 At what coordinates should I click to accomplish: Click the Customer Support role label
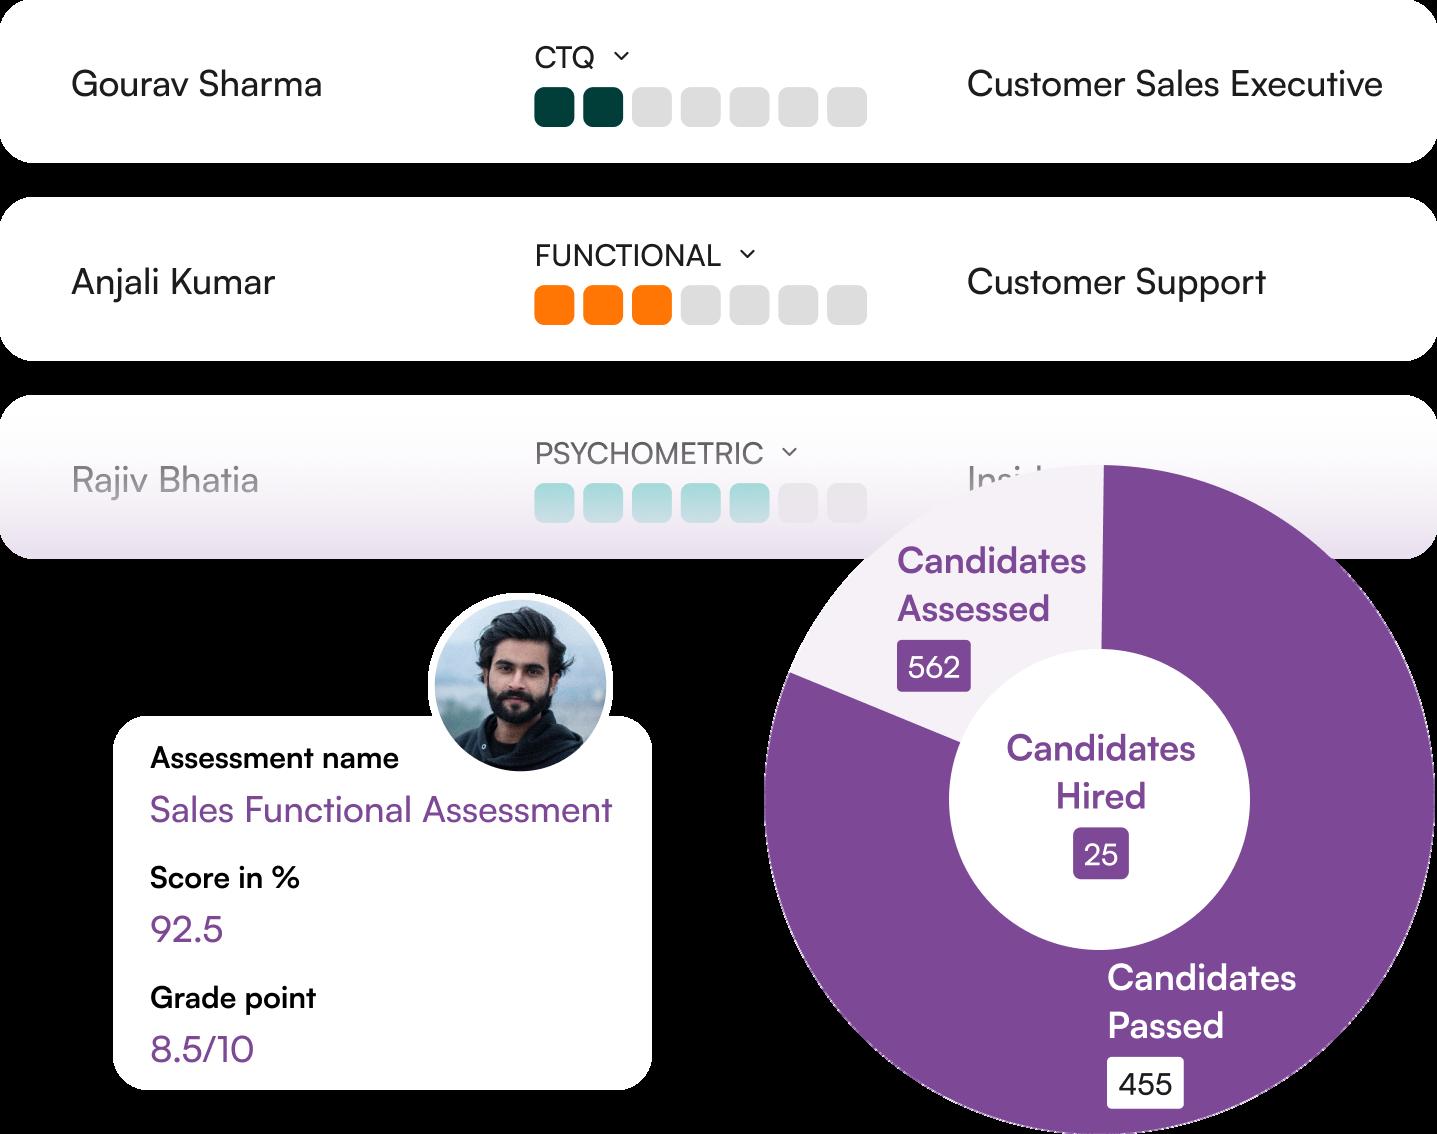[x=1116, y=282]
